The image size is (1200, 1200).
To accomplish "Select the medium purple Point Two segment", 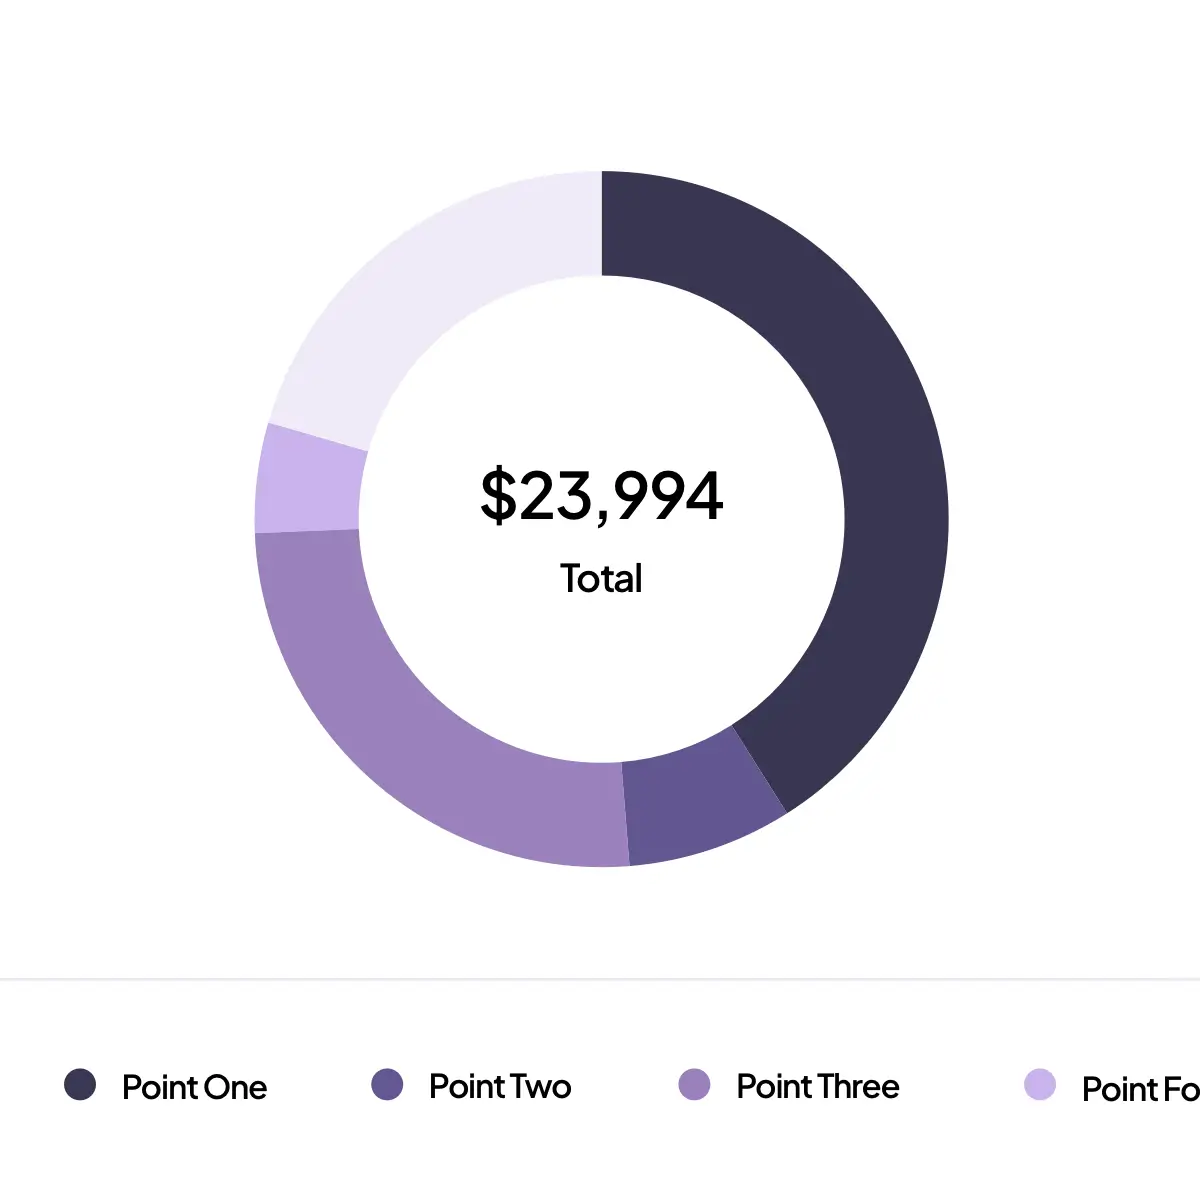I will tap(700, 805).
